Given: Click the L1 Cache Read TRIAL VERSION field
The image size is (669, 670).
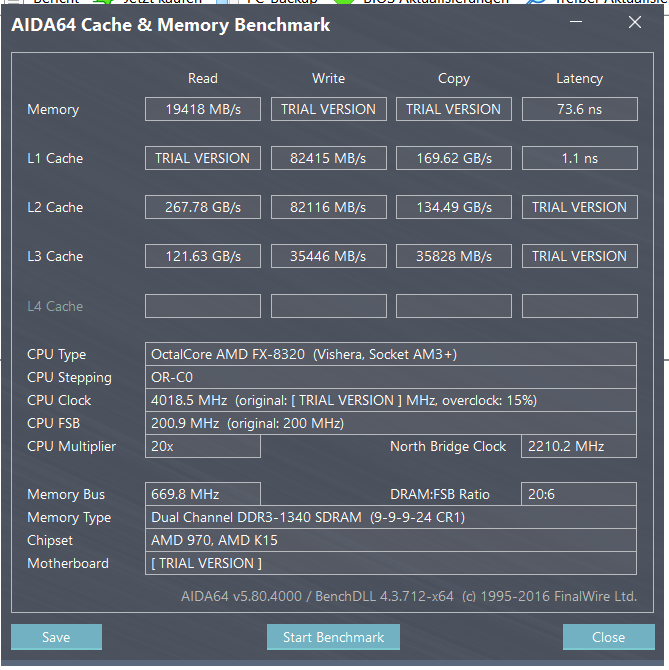Looking at the screenshot, I should [203, 158].
